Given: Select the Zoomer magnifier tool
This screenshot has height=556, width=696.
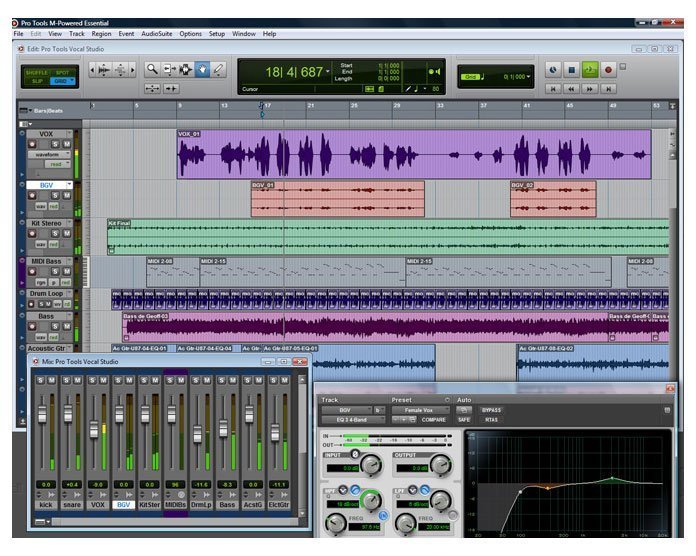Looking at the screenshot, I should pos(152,69).
